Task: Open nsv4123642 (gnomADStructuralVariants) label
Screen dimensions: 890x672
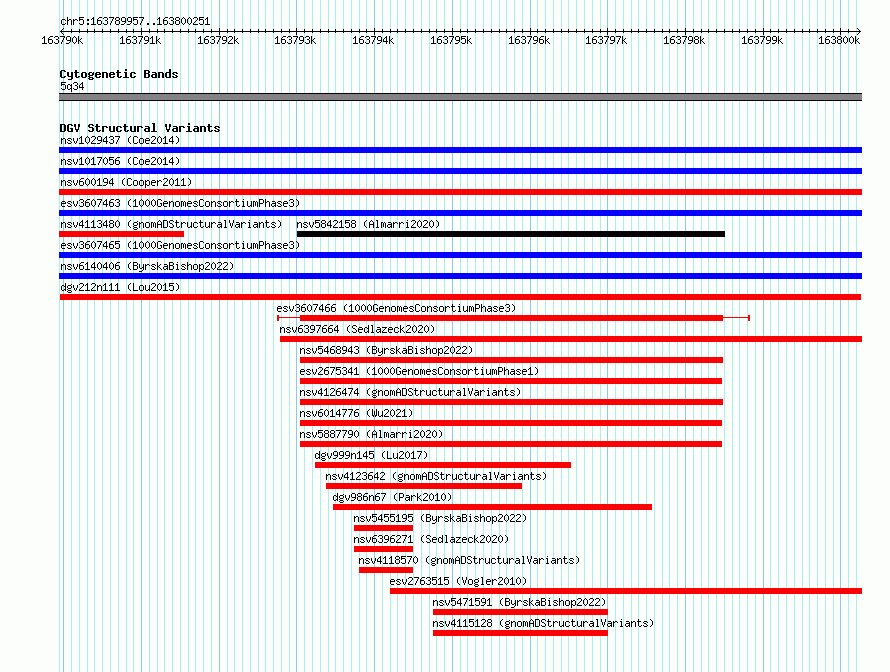Action: click(436, 476)
